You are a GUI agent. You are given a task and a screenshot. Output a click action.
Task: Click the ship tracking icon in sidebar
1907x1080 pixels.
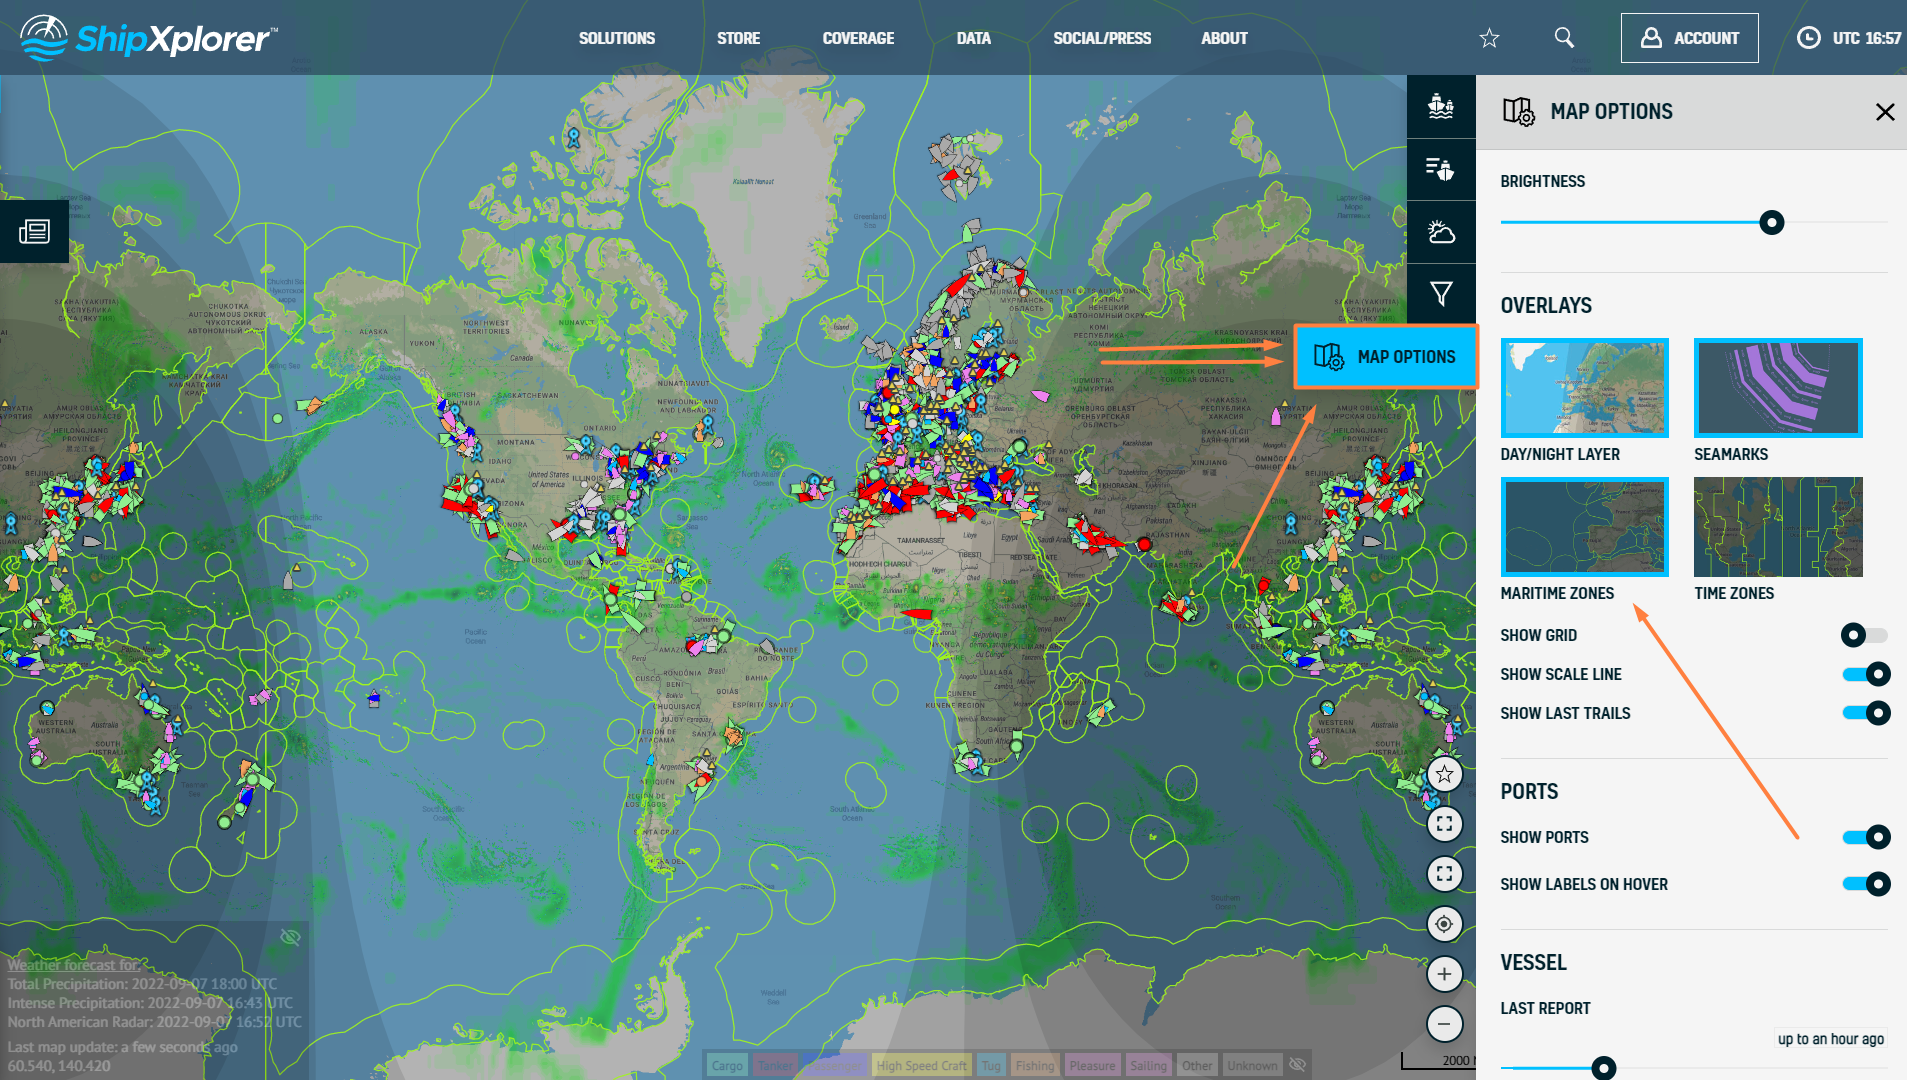1440,106
